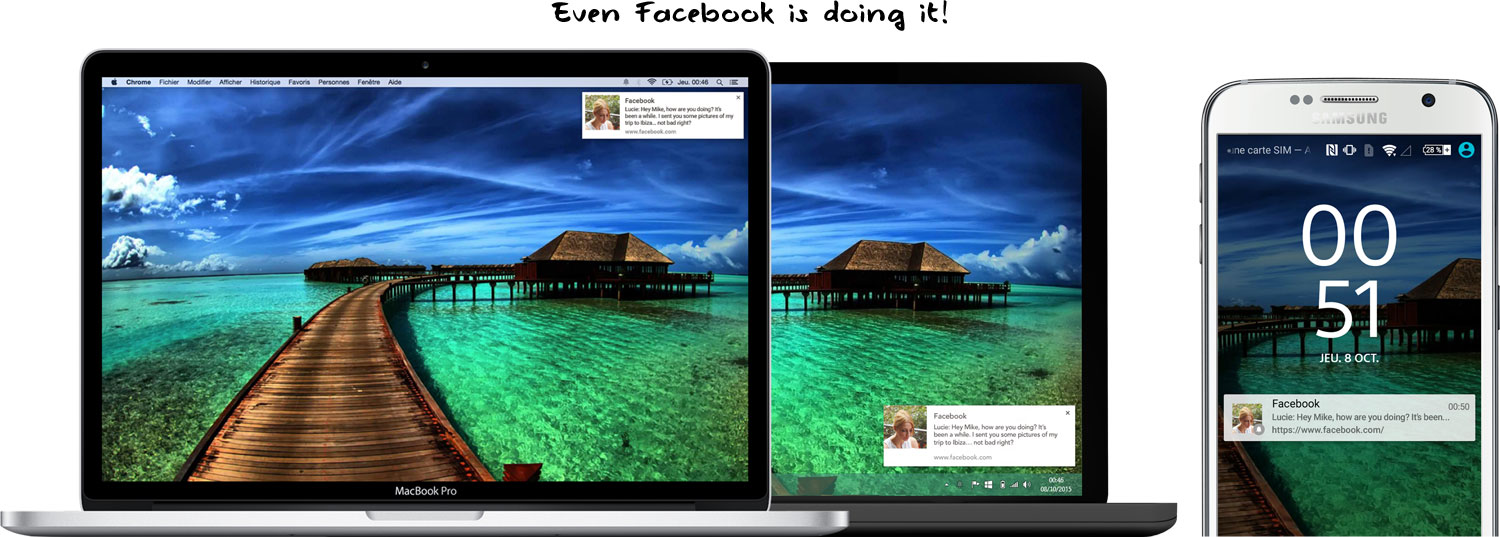Close the Facebook notification on Windows laptop
Image resolution: width=1500 pixels, height=537 pixels.
pos(1067,412)
